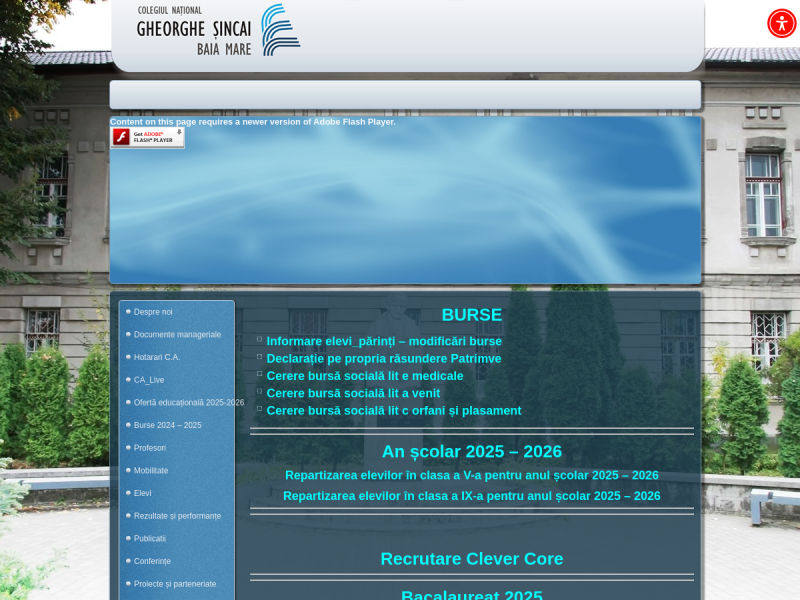Toggle the marker before Declarație pe propria răsundere Patrimve
This screenshot has height=600, width=800.
(259, 357)
